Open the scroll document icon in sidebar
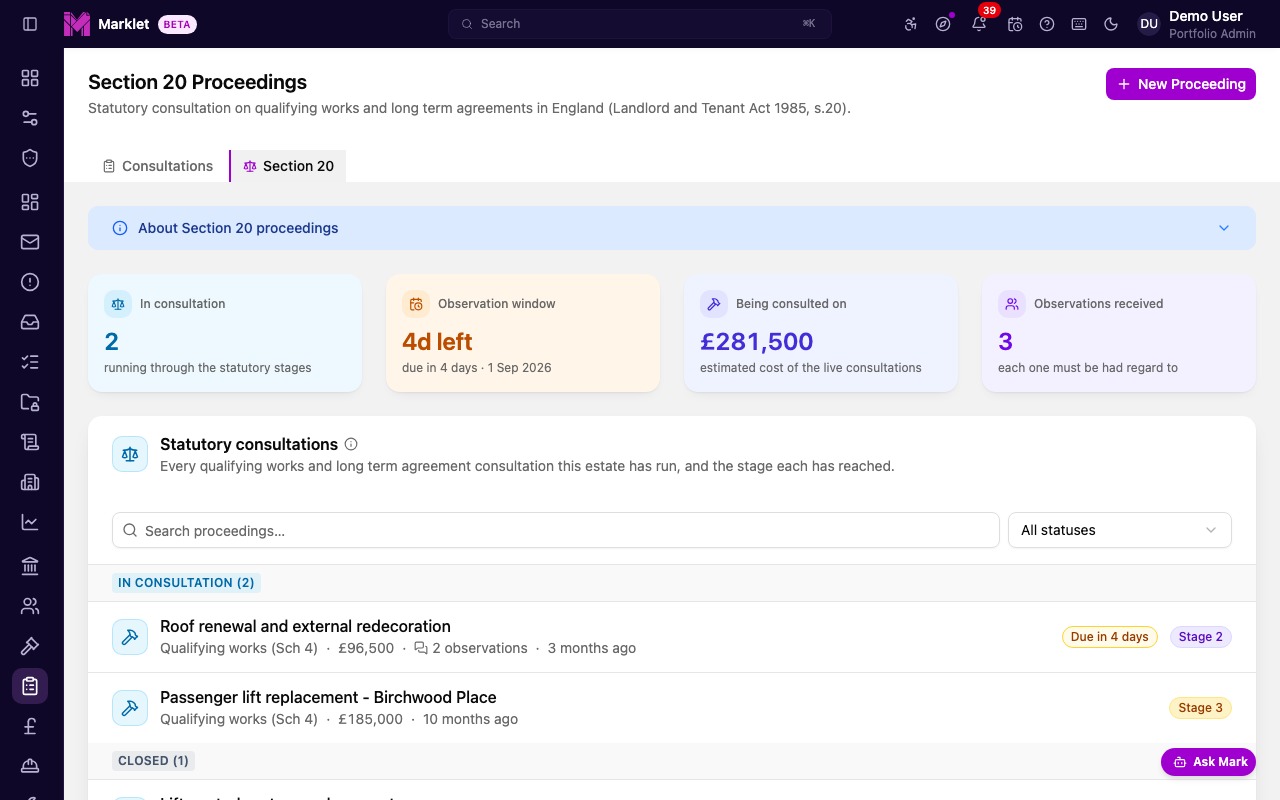The height and width of the screenshot is (800, 1280). pos(30,442)
